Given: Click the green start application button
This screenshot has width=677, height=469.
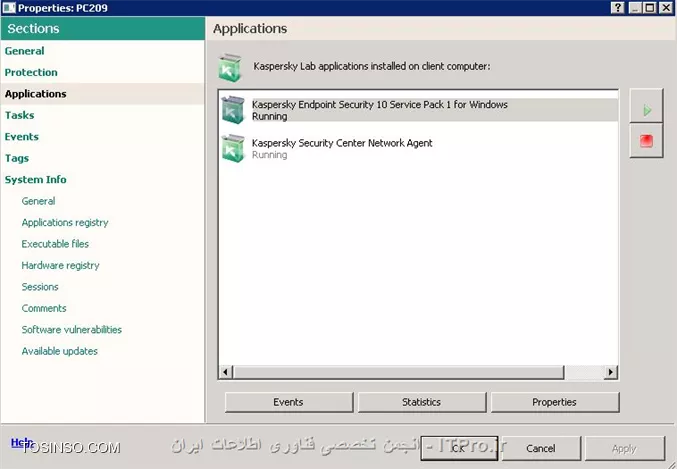Looking at the screenshot, I should click(x=646, y=106).
